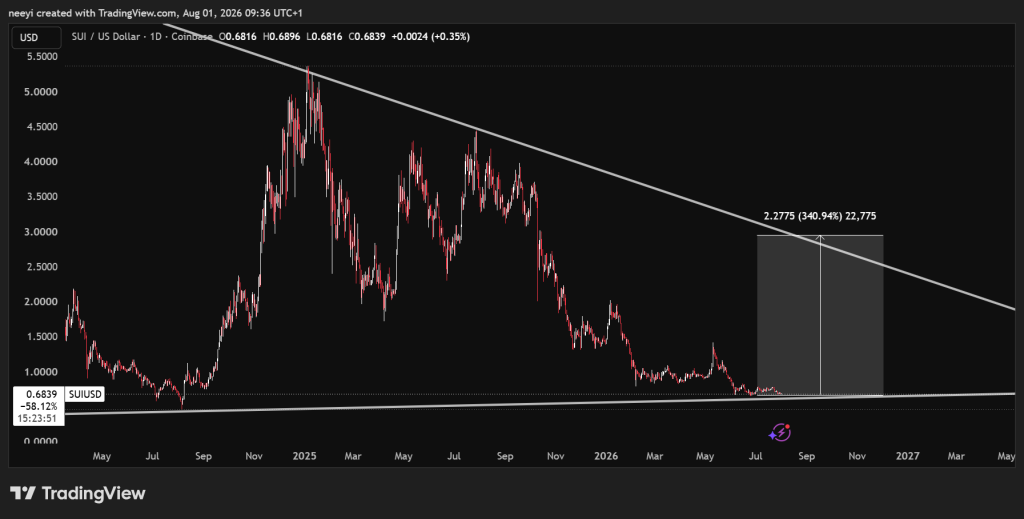Click the TradingView logo at the bottom
1024x519 pixels.
tap(78, 493)
